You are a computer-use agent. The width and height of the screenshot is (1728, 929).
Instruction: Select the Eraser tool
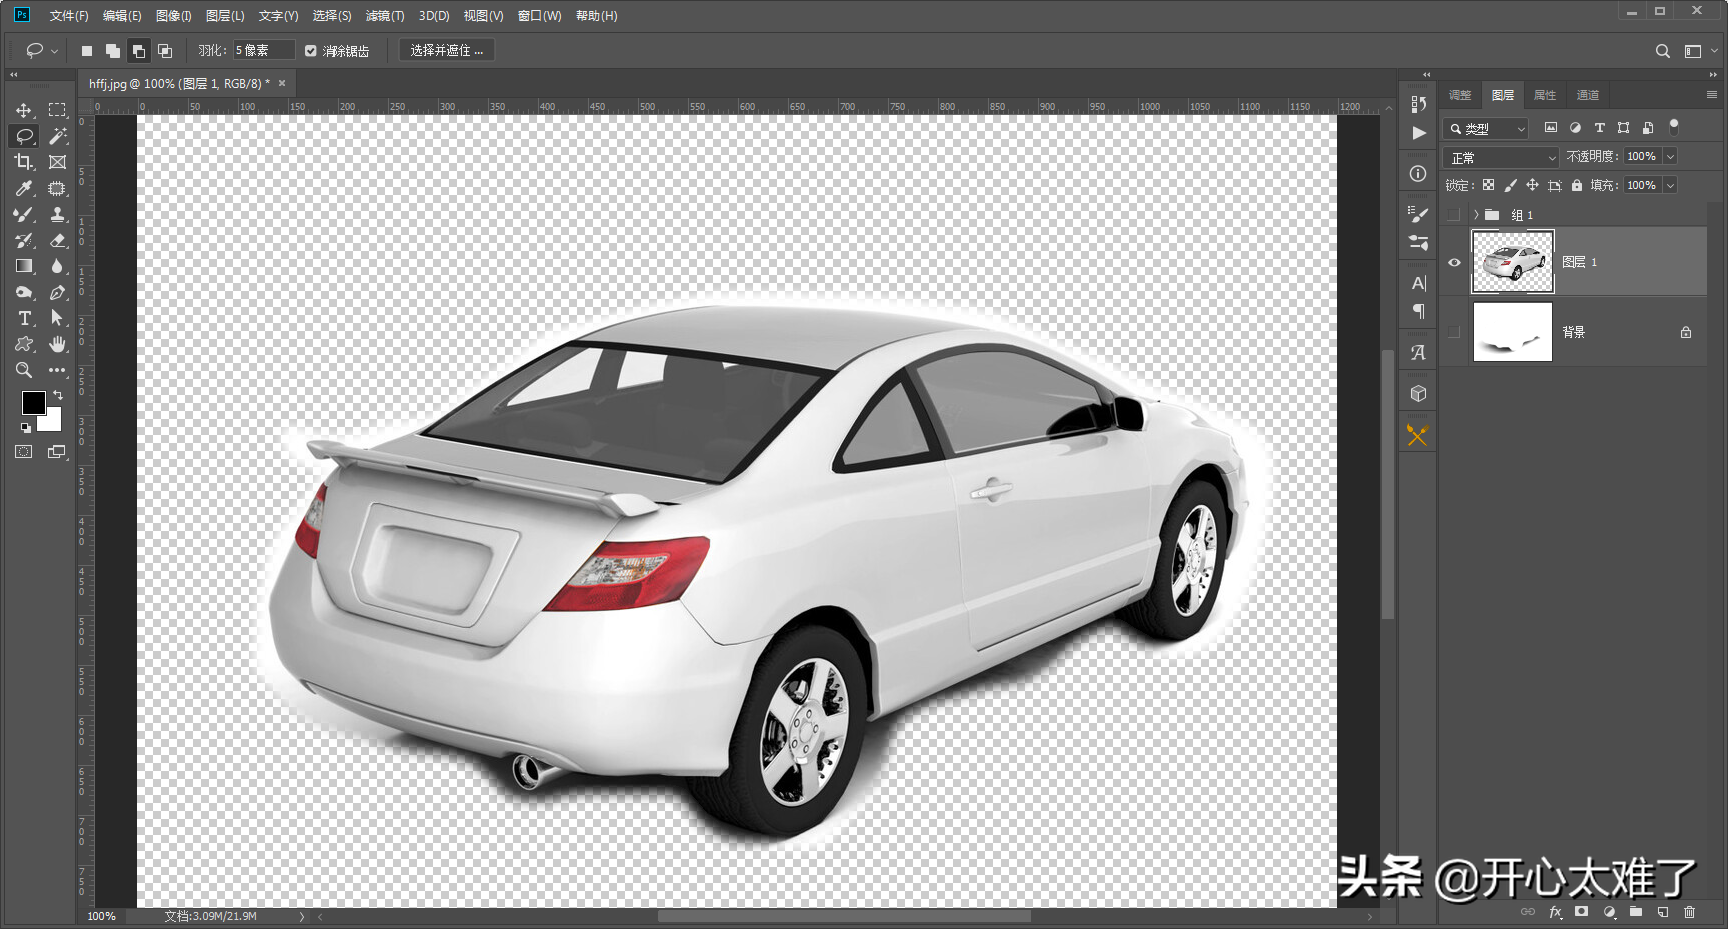(58, 240)
